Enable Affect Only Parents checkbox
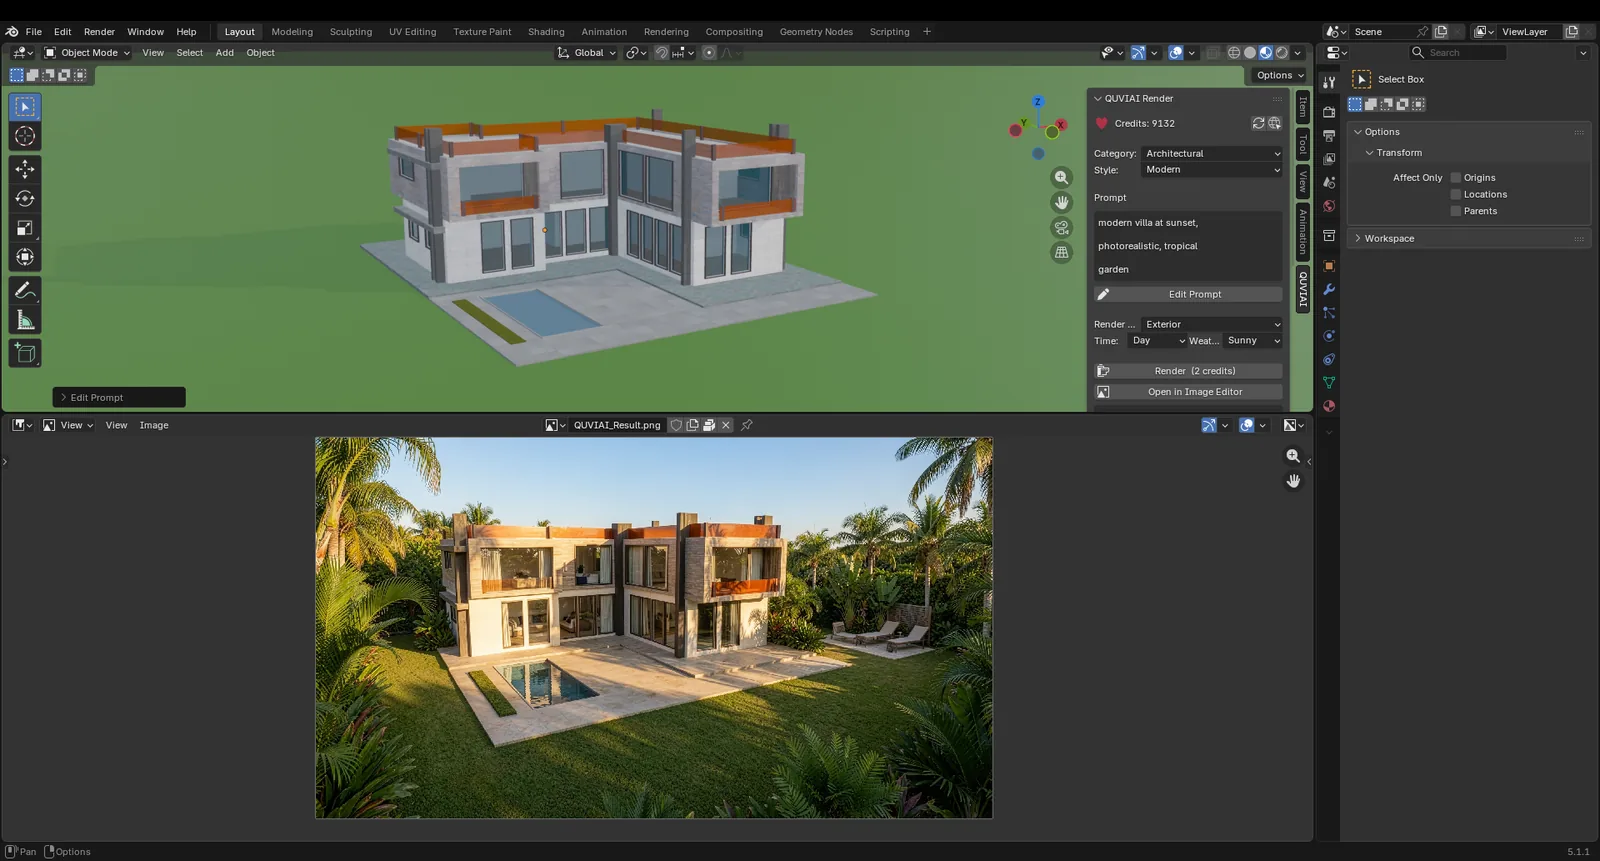This screenshot has width=1600, height=861. tap(1456, 211)
